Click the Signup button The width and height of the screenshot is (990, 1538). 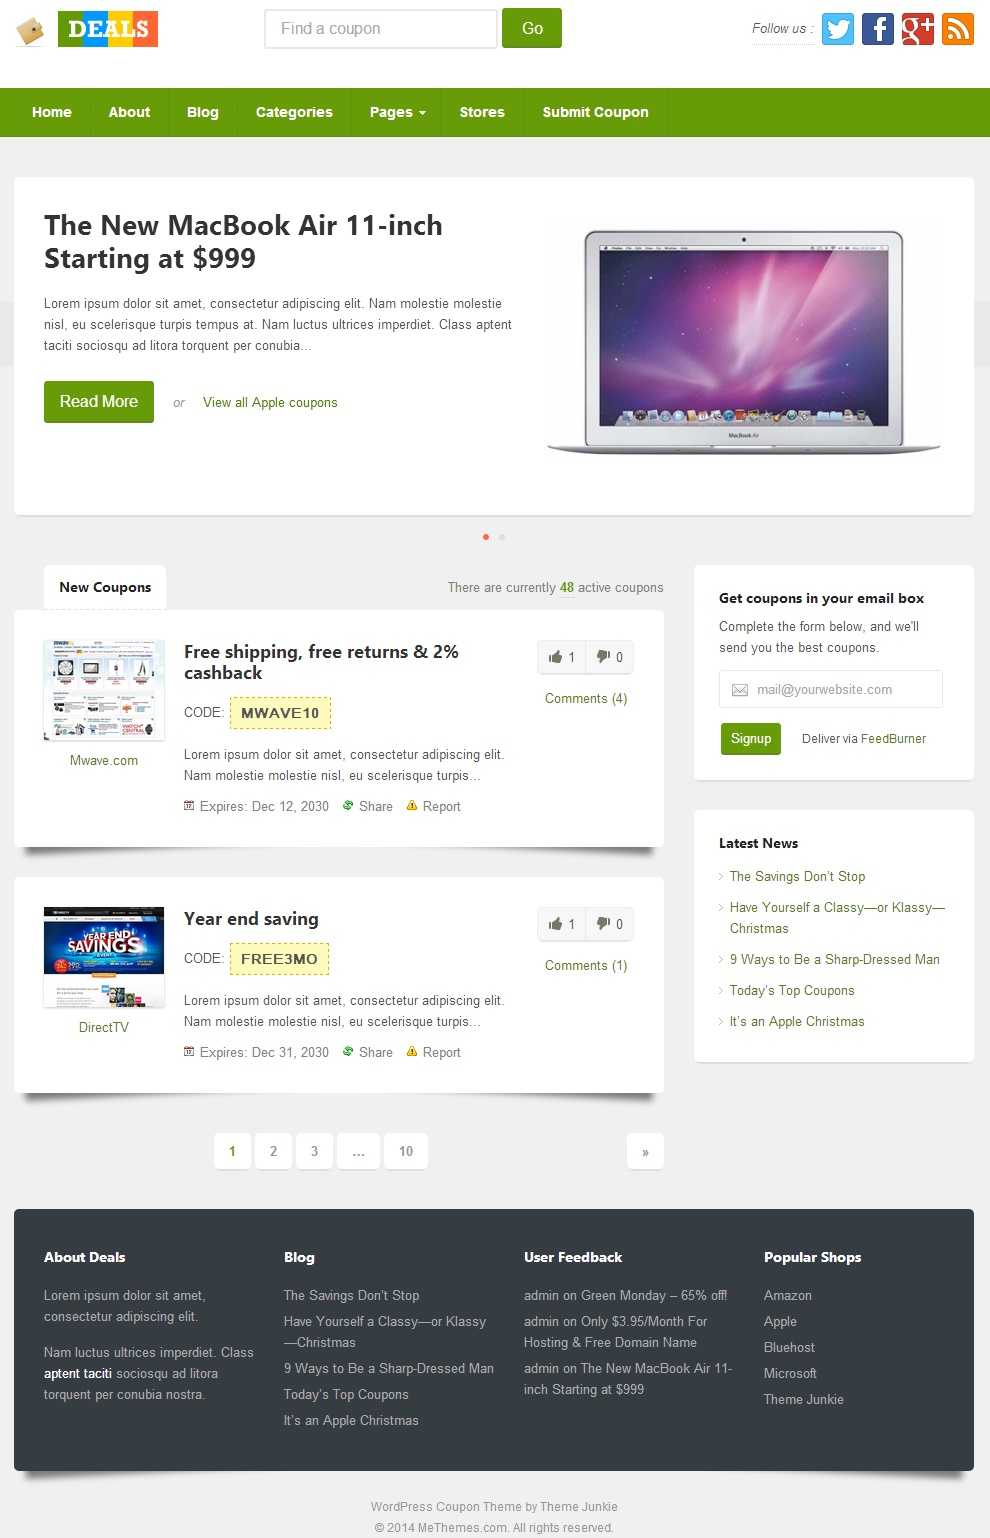tap(751, 739)
